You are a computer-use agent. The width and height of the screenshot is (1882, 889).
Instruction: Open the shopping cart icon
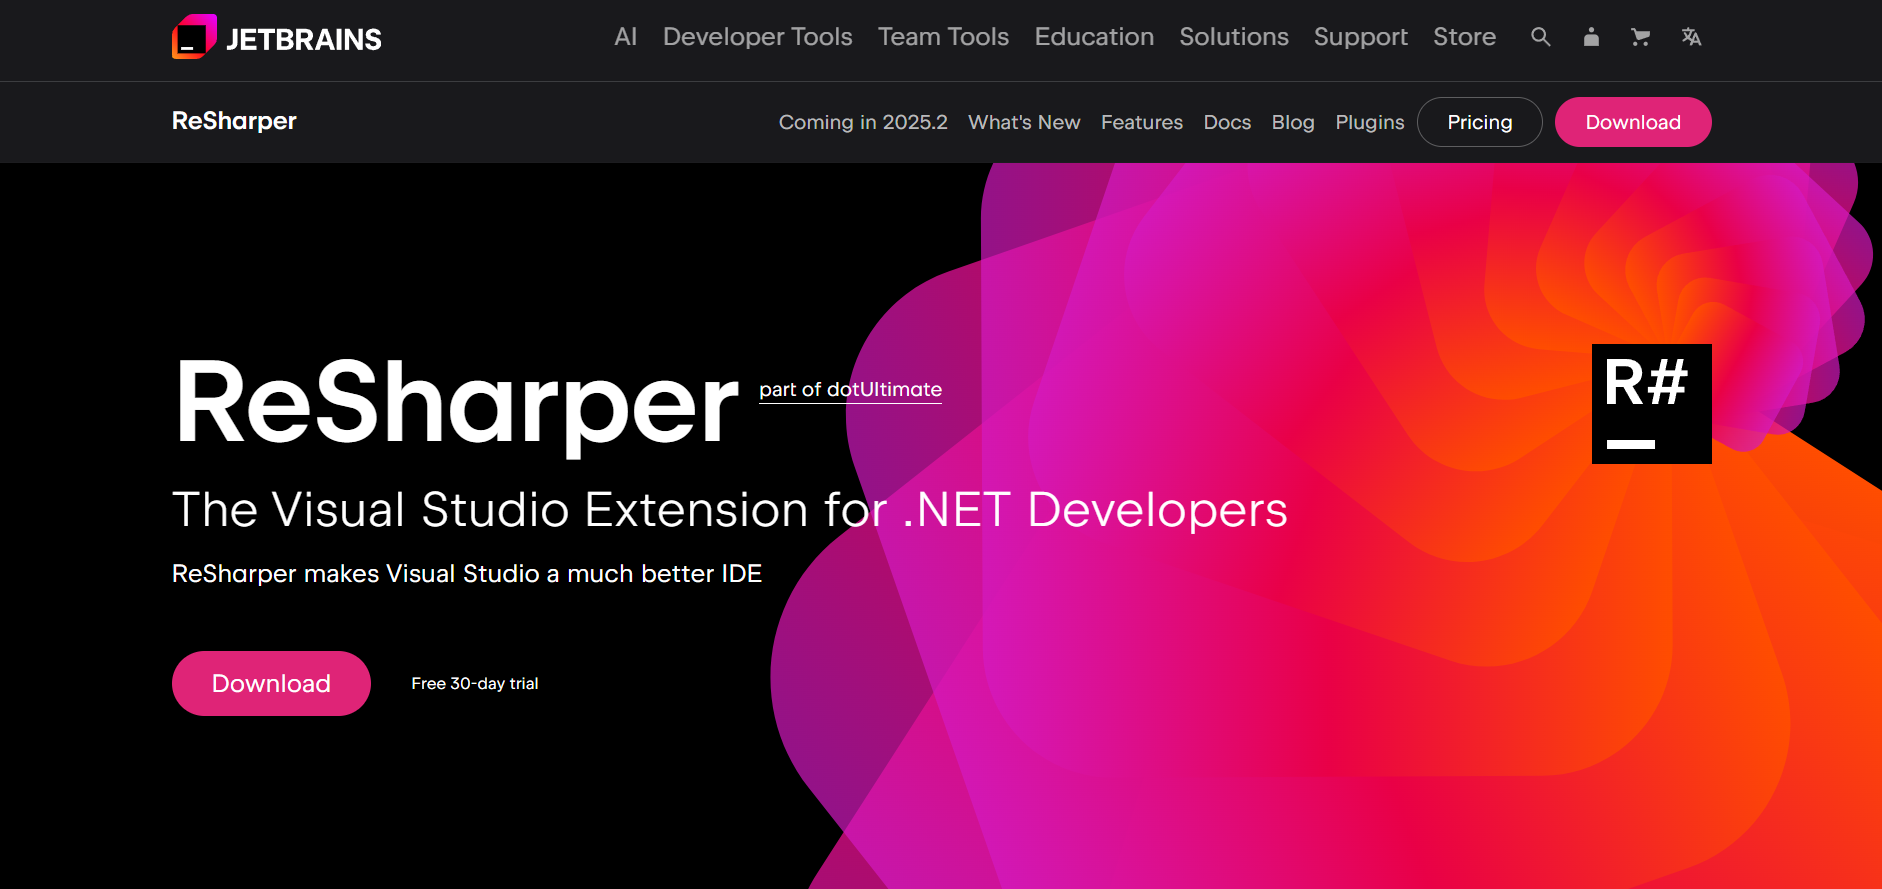tap(1641, 37)
